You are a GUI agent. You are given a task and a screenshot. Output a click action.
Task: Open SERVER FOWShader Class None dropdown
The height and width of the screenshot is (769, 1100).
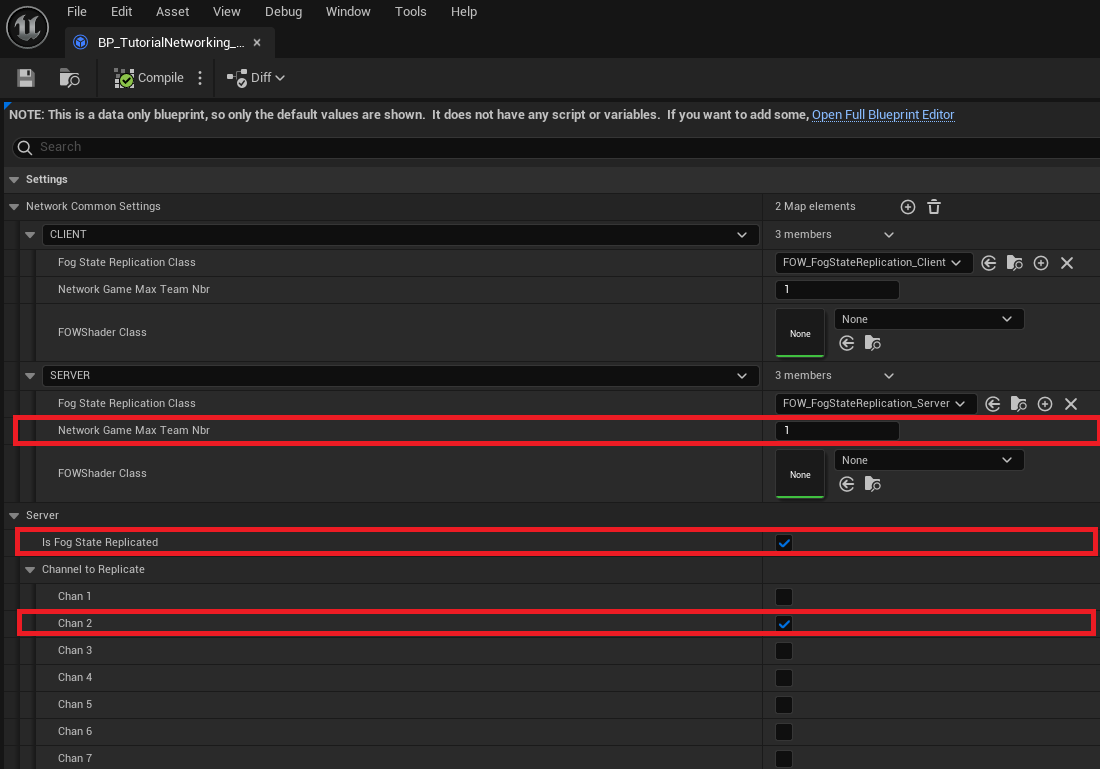[929, 460]
